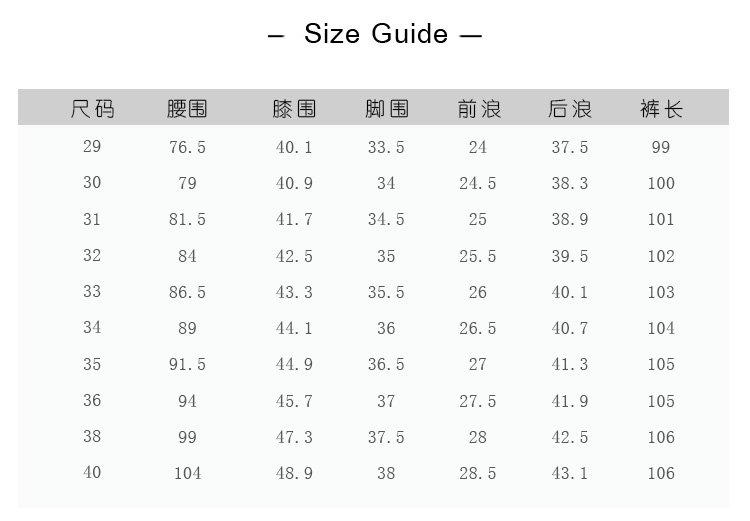Select the 脚围 column header
This screenshot has height=521, width=750.
[x=386, y=108]
